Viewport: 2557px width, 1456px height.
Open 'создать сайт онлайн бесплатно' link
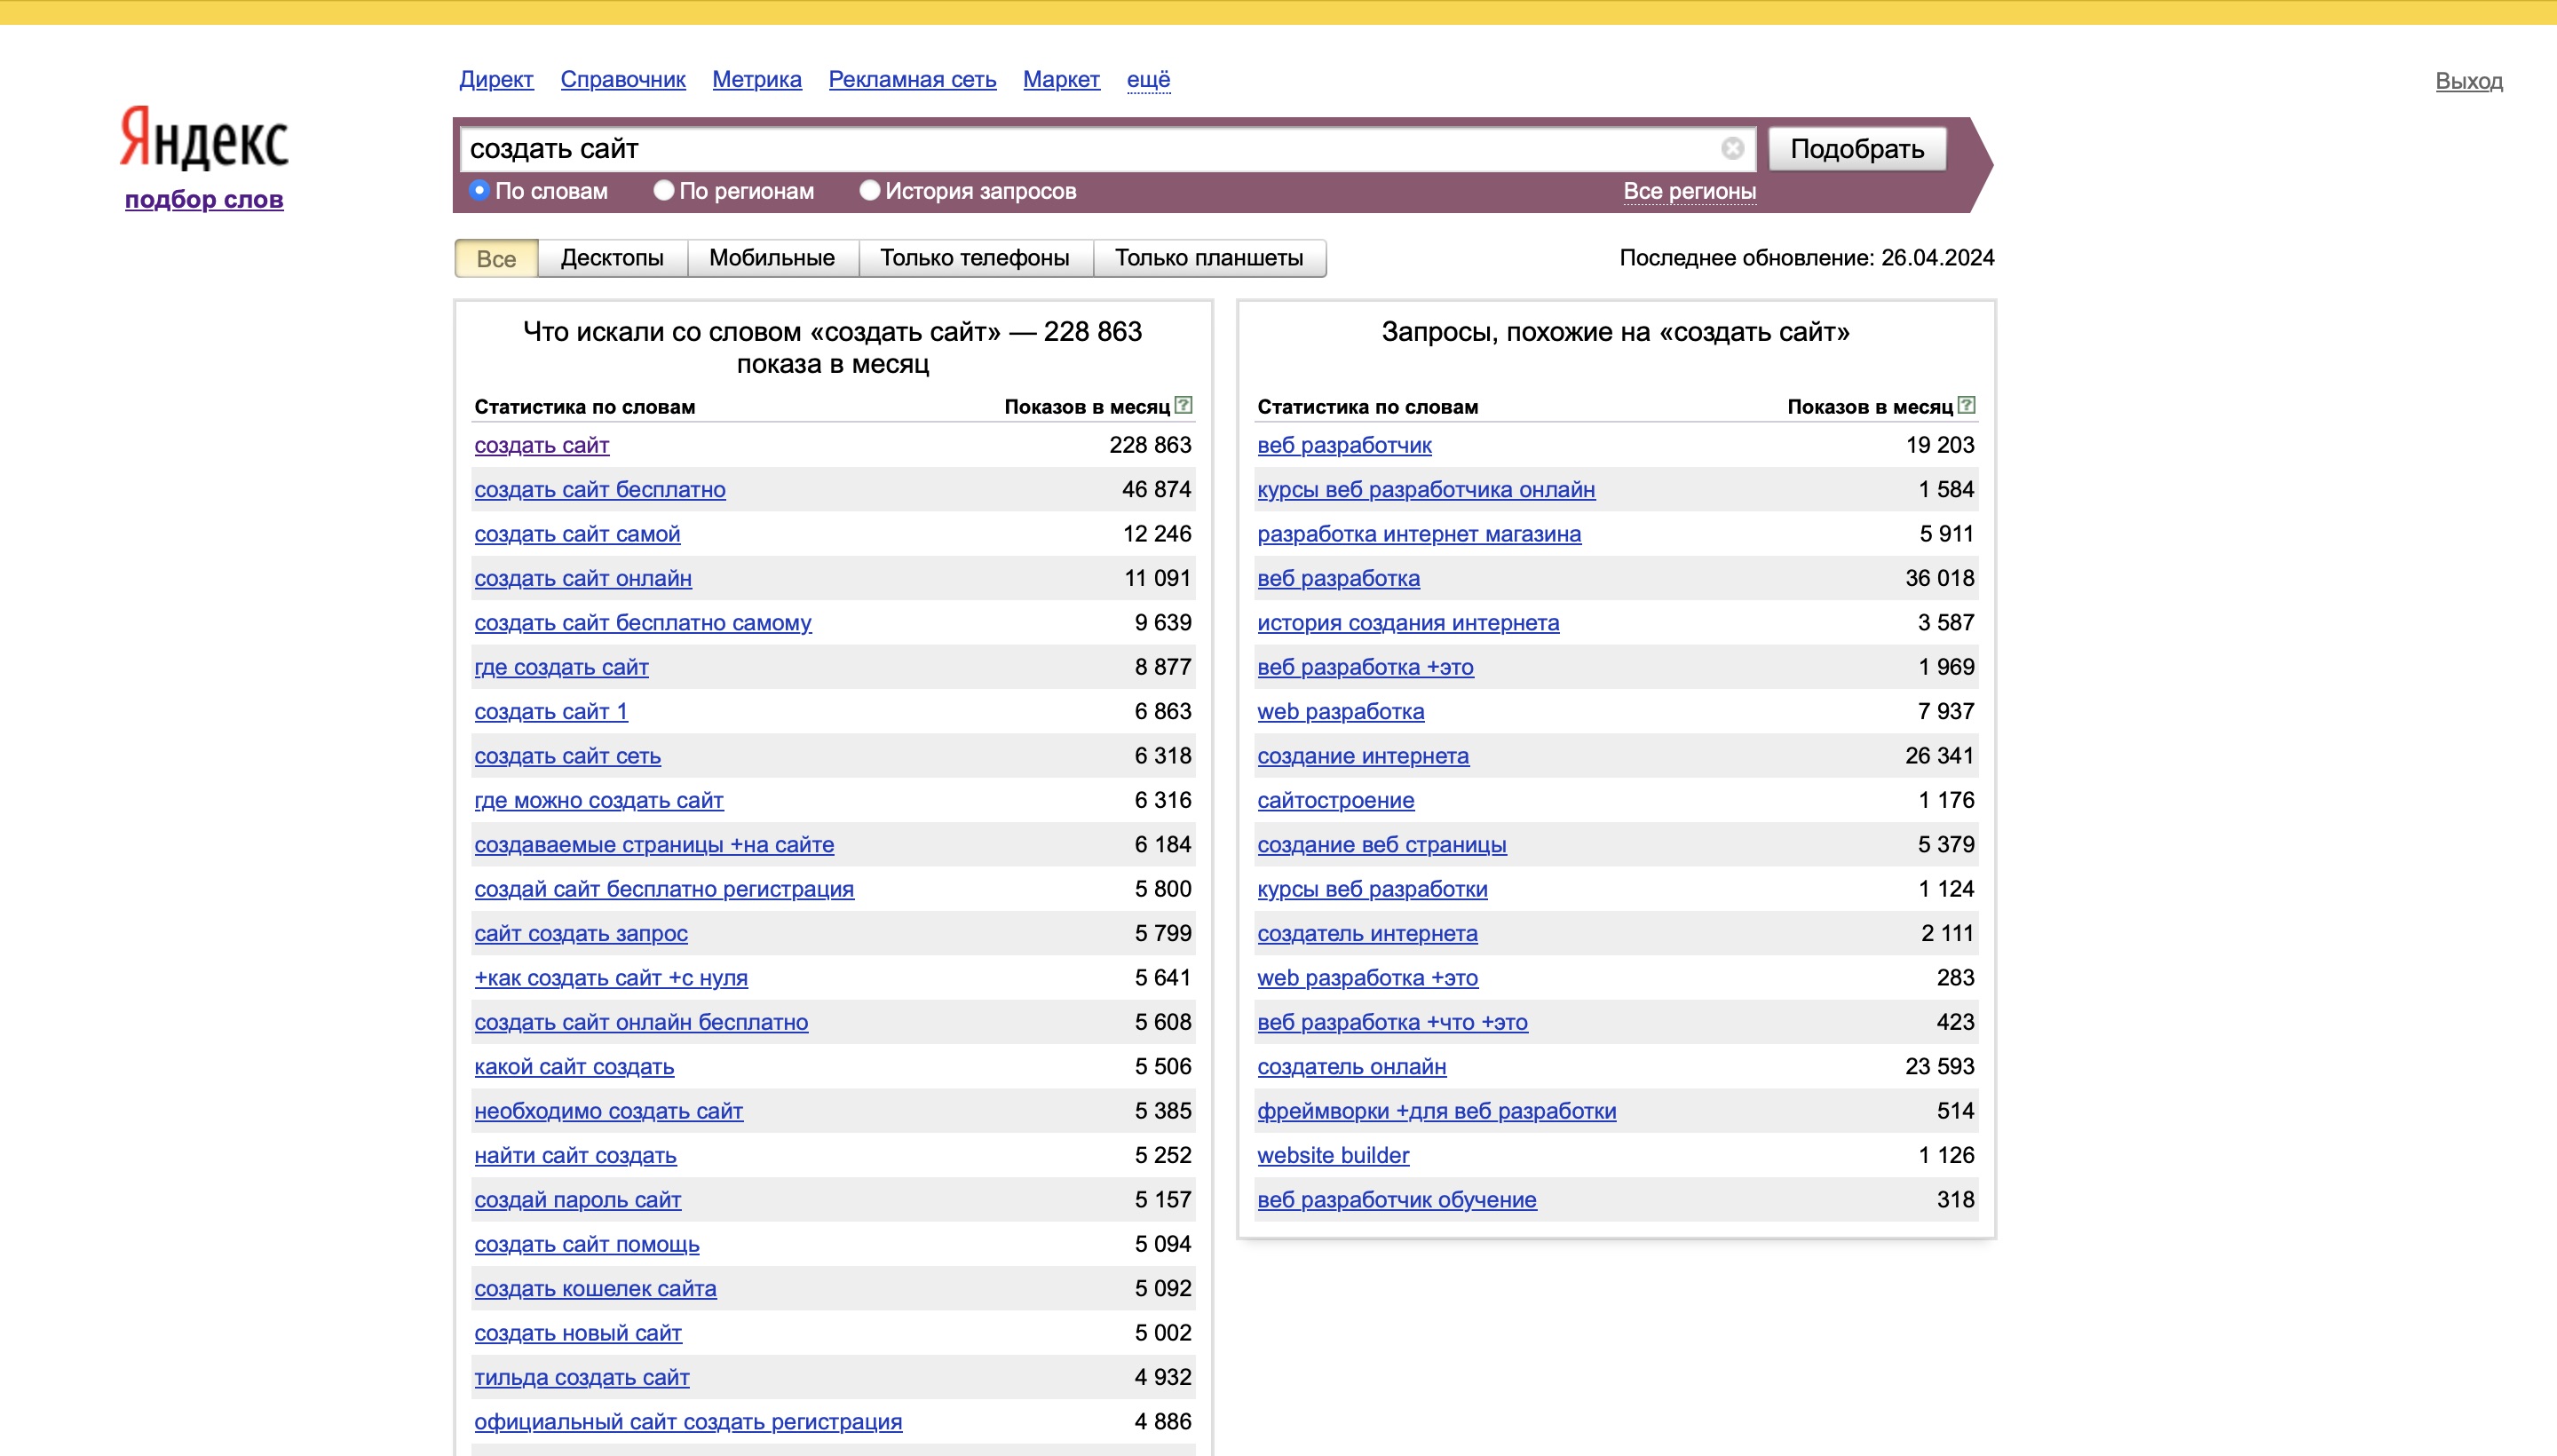[x=641, y=1022]
